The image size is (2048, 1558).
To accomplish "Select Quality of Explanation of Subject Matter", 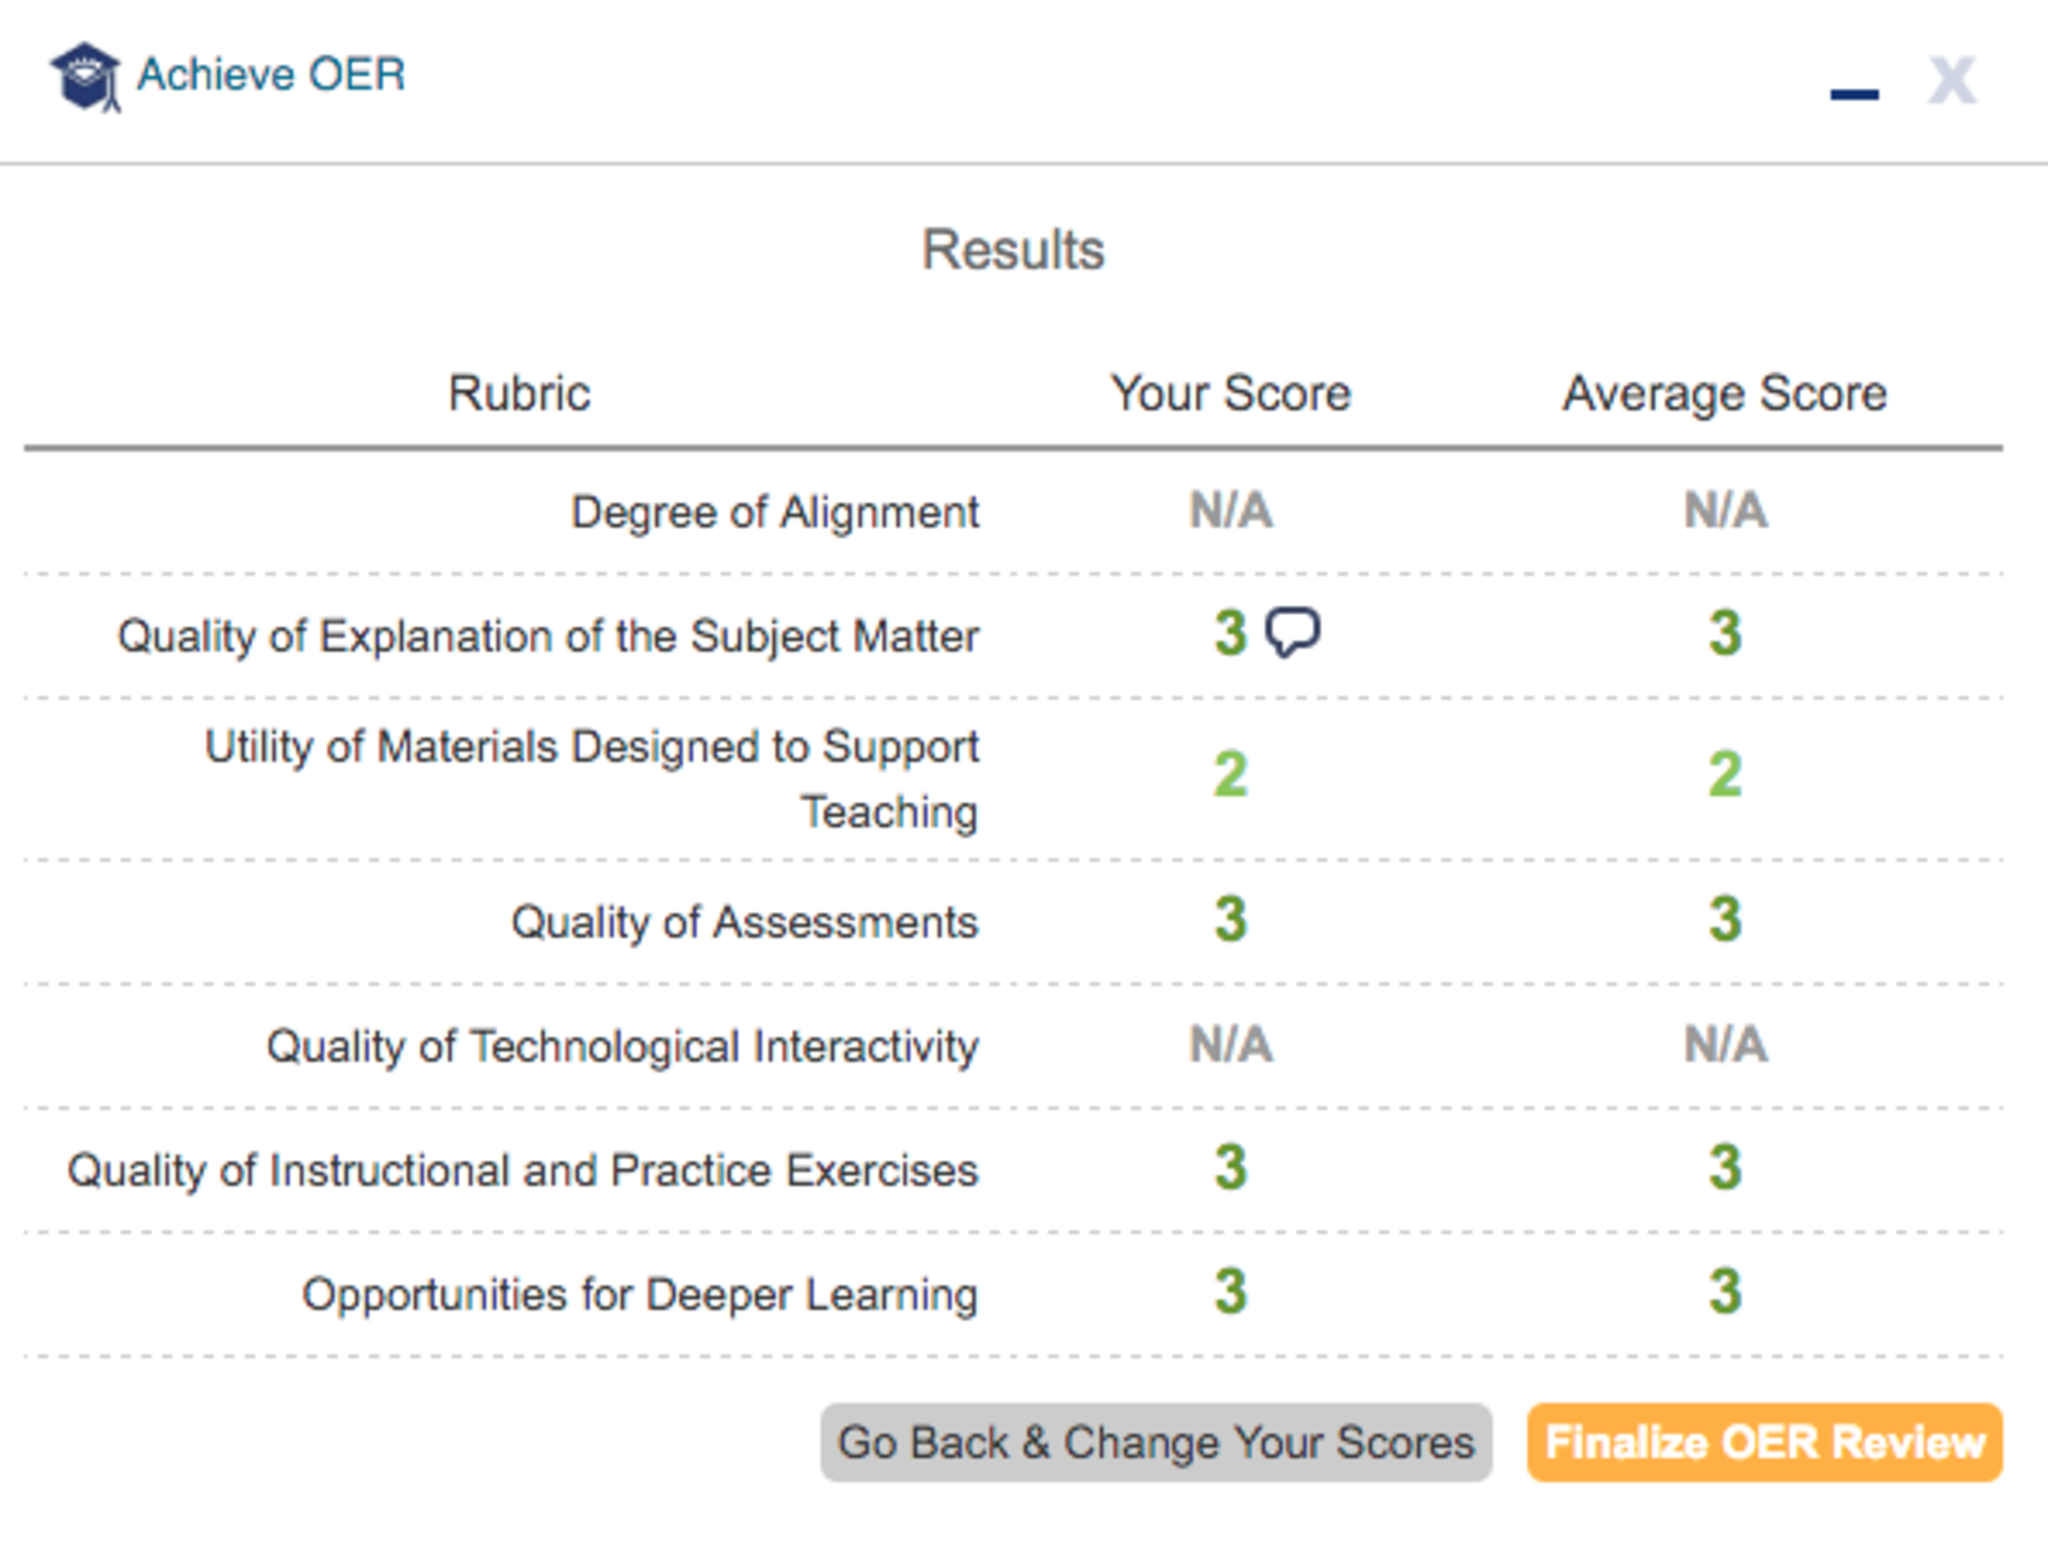I will pos(548,636).
